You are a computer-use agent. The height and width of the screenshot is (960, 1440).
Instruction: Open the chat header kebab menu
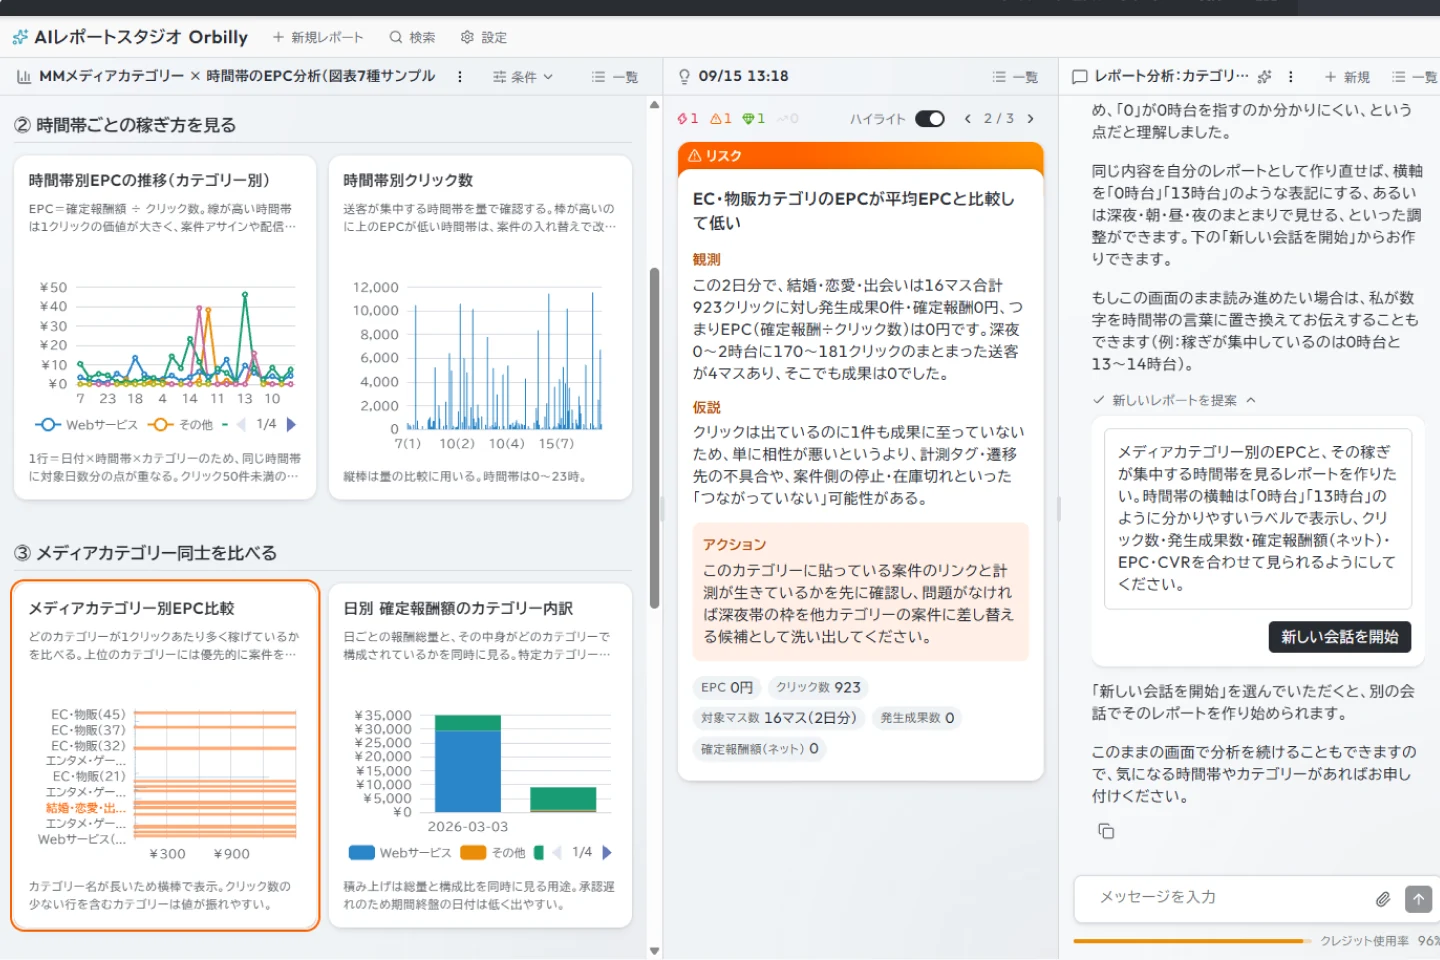pos(1291,76)
